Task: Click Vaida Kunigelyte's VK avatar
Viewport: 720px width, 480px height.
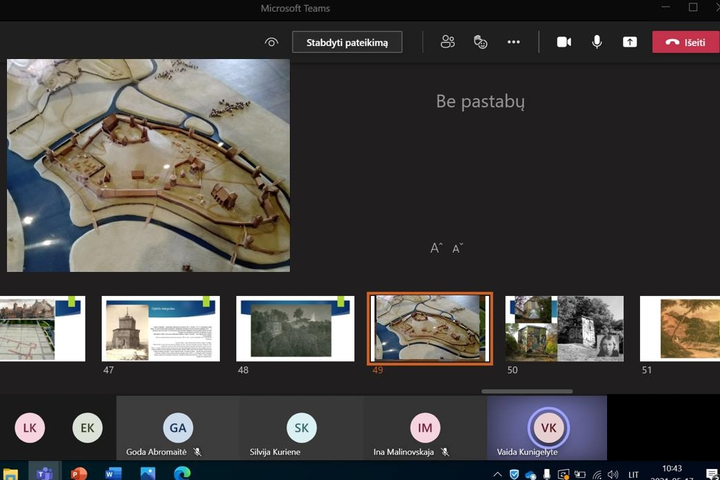Action: [x=549, y=428]
